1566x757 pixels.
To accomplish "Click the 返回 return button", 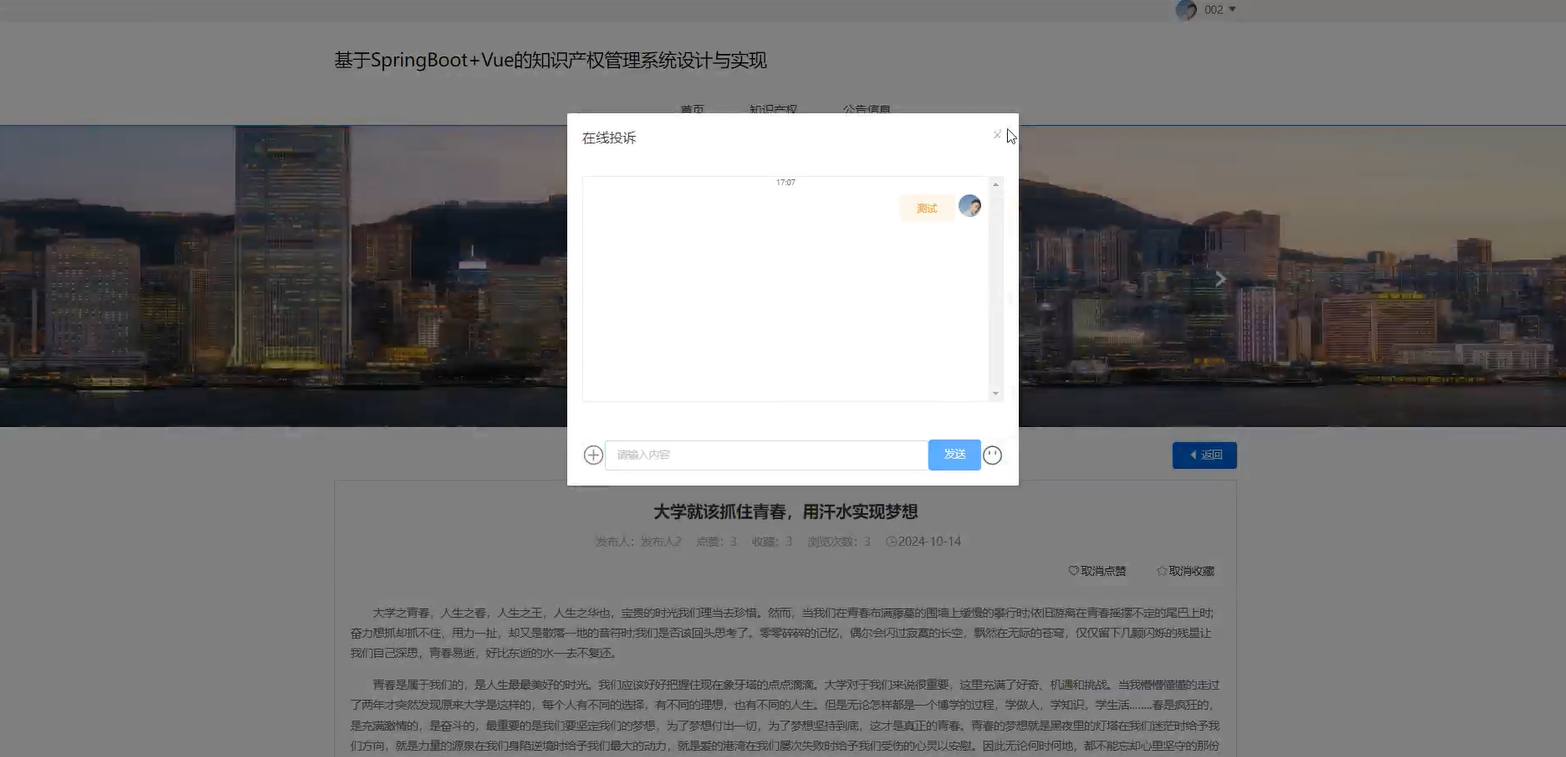I will coord(1205,454).
